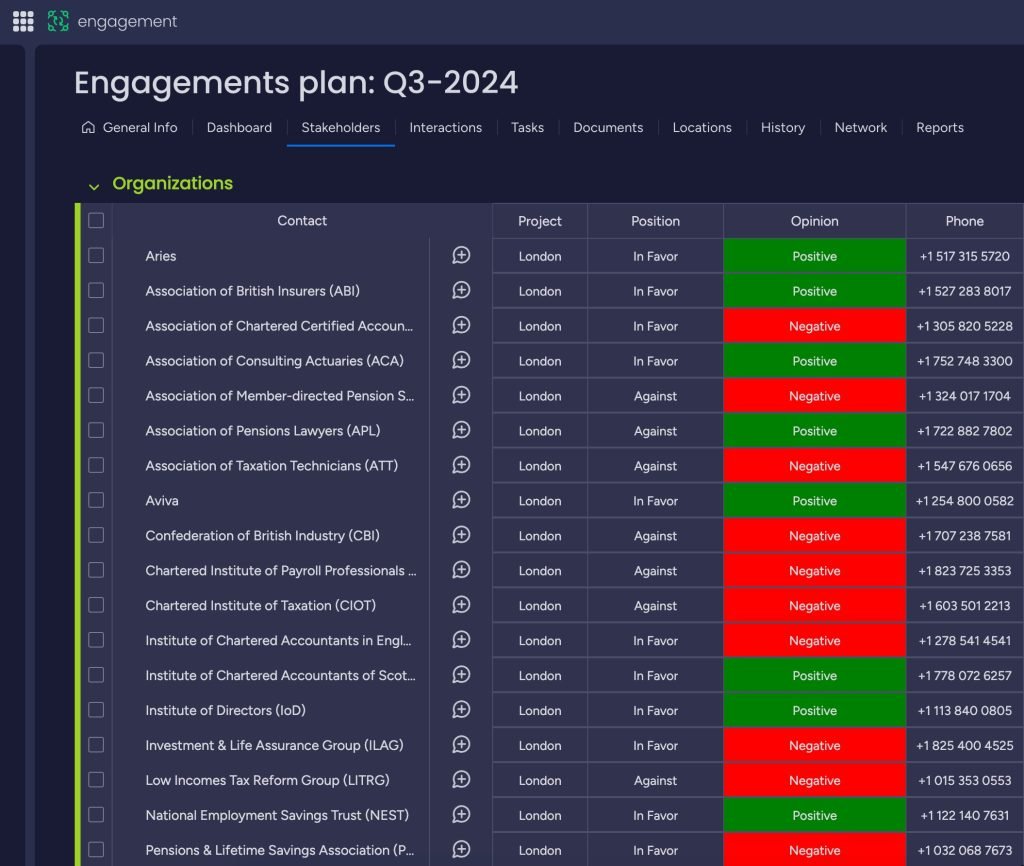The width and height of the screenshot is (1024, 866).
Task: Add interaction for Association of Consulting Actuaries
Action: pos(461,361)
